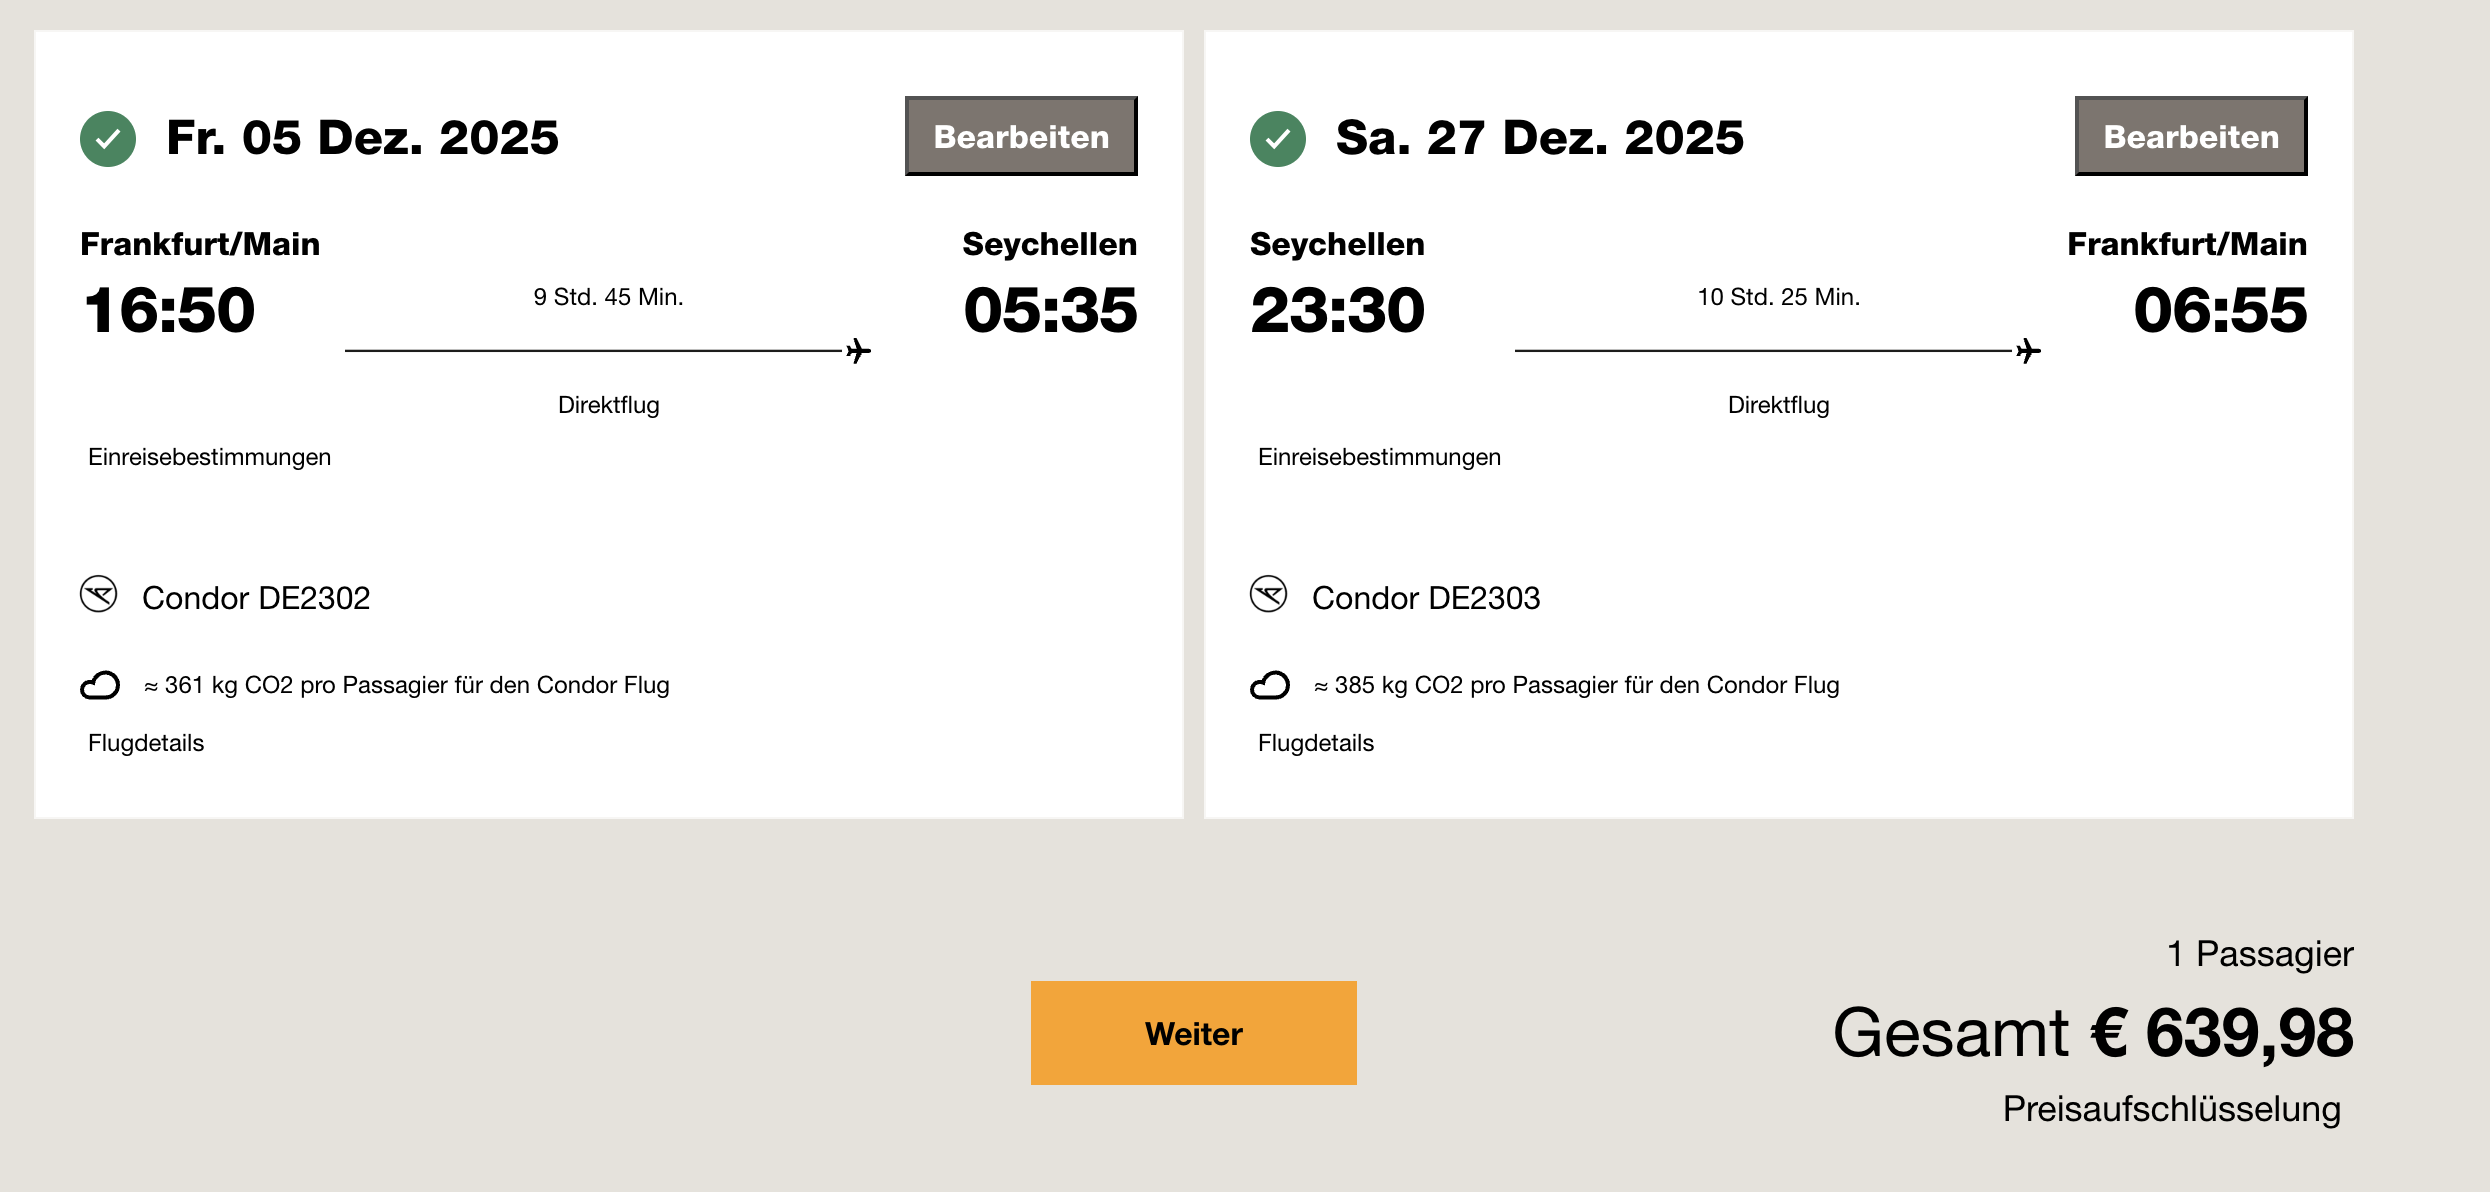Continue with the orange Weiter button
Image resolution: width=2490 pixels, height=1192 pixels.
point(1193,1033)
